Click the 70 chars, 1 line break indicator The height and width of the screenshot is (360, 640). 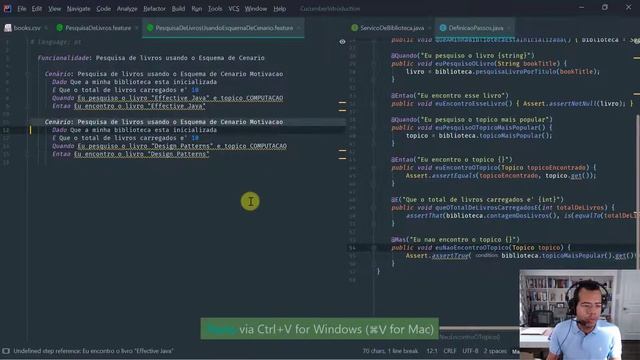tap(390, 351)
